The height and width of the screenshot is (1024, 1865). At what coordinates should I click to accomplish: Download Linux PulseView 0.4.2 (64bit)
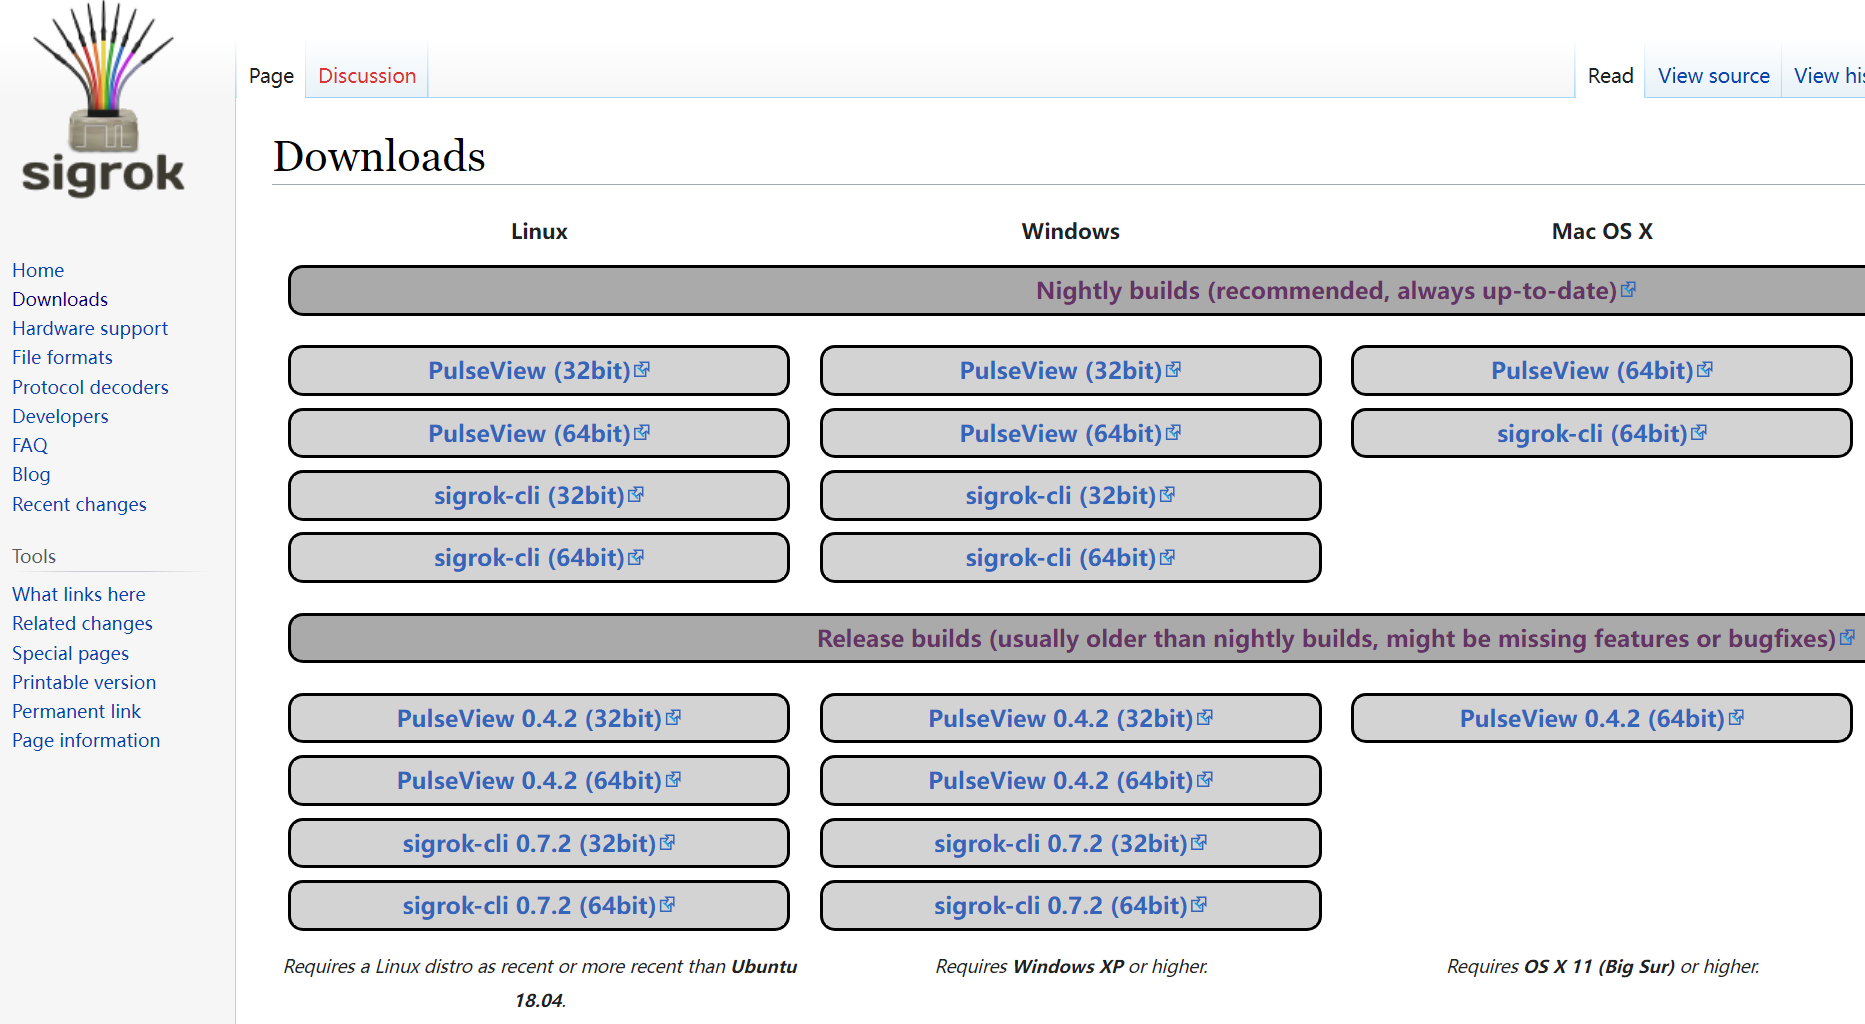pyautogui.click(x=539, y=780)
